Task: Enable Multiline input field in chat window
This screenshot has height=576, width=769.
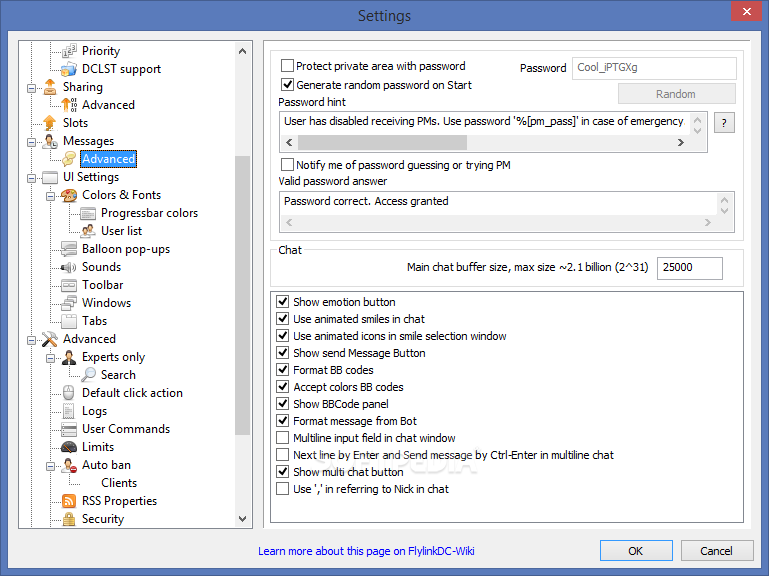Action: [x=282, y=438]
